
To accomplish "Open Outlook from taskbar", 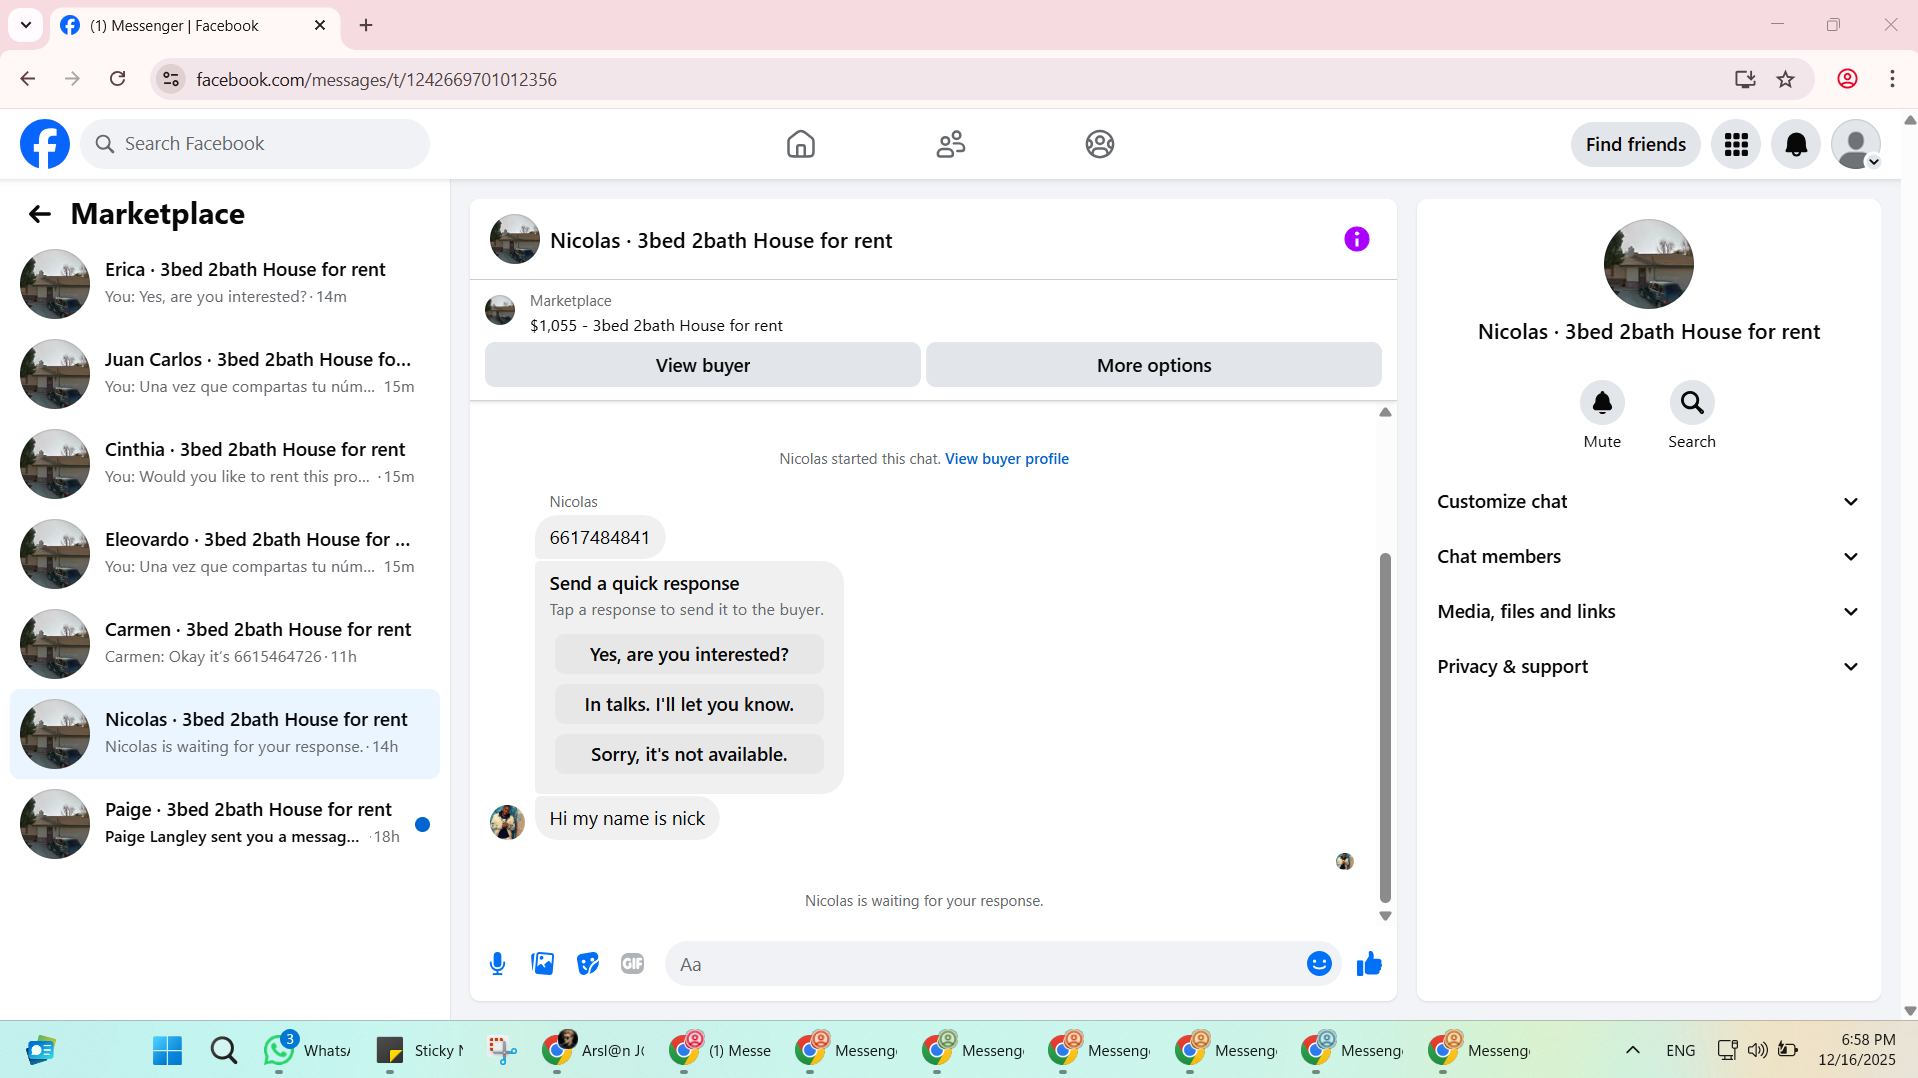I will pos(41,1050).
